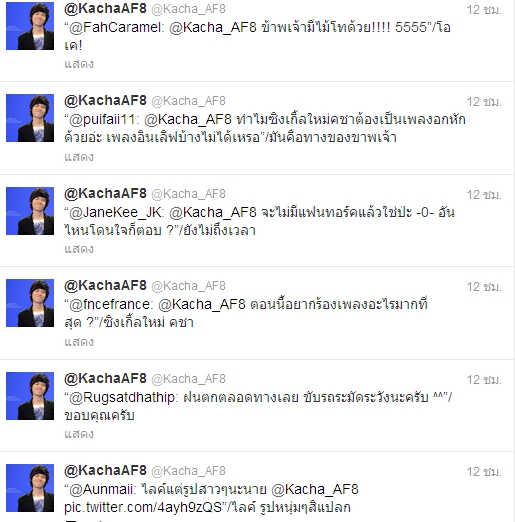Open avatar of the puifaii11 reply tweet
The width and height of the screenshot is (515, 522).
30,118
